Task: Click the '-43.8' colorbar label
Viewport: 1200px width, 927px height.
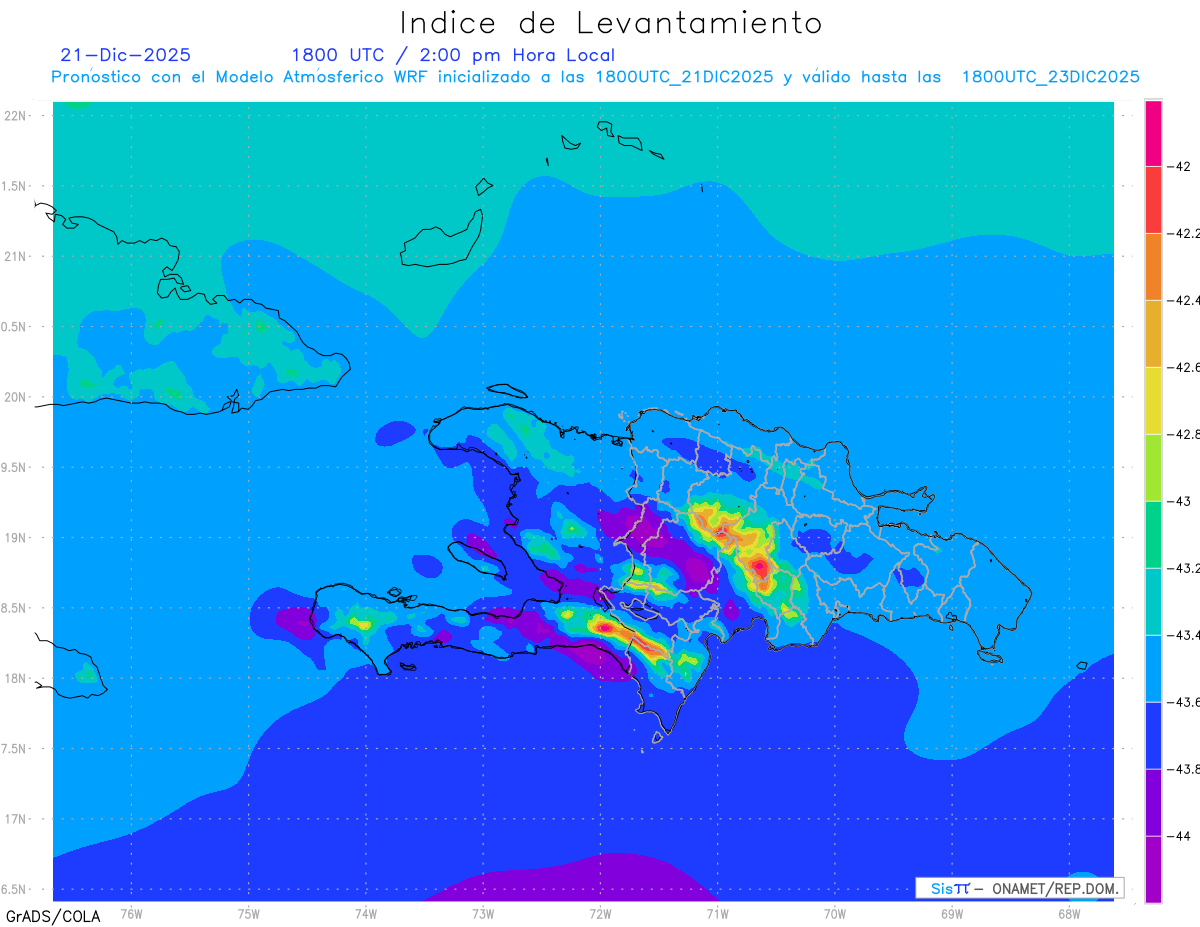Action: [x=1184, y=769]
